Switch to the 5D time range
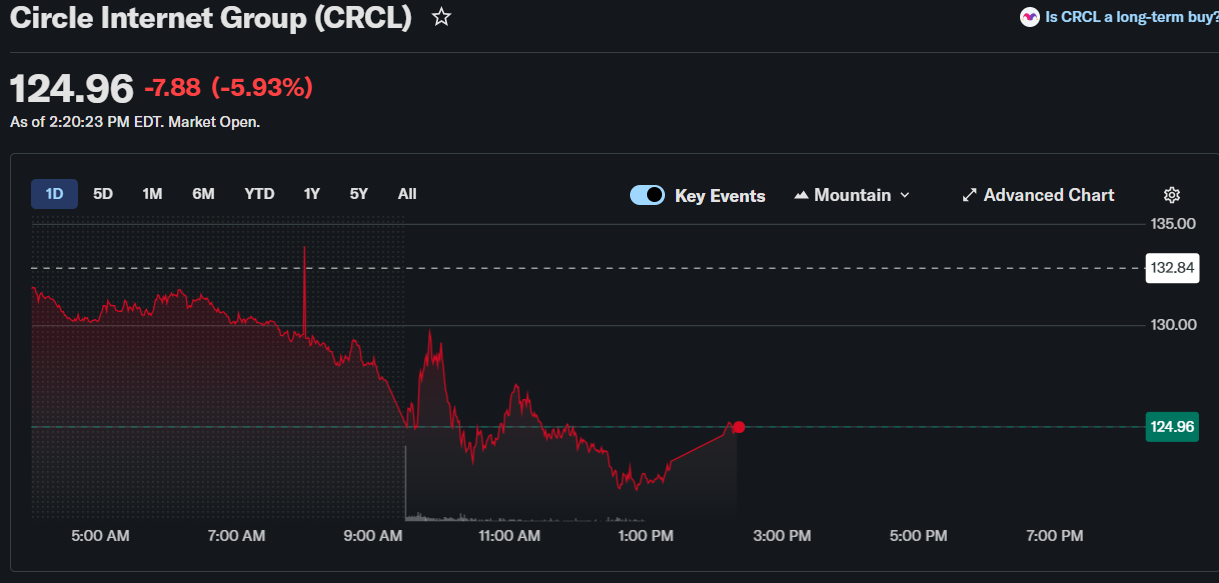 point(102,194)
